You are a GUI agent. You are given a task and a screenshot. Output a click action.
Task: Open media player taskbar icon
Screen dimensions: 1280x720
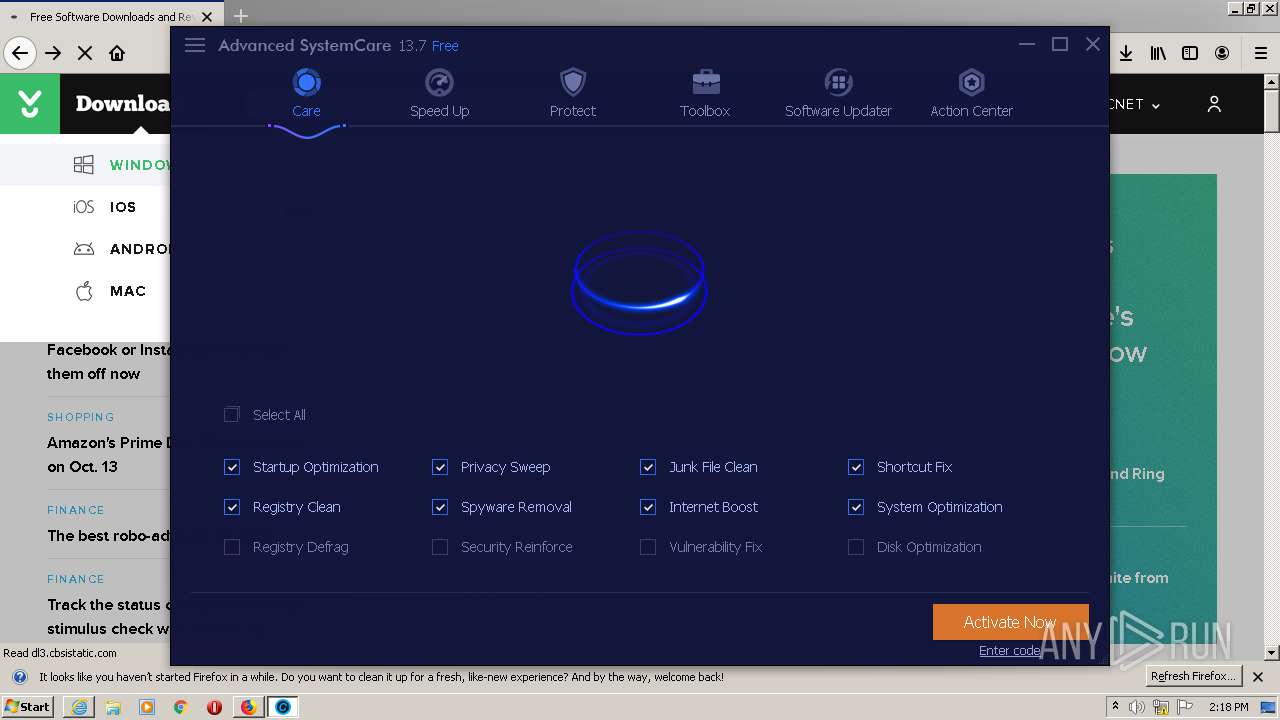tap(147, 707)
